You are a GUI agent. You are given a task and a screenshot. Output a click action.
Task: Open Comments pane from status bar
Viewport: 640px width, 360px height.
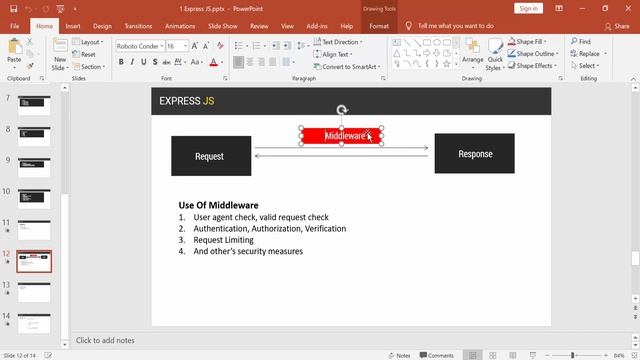436,356
